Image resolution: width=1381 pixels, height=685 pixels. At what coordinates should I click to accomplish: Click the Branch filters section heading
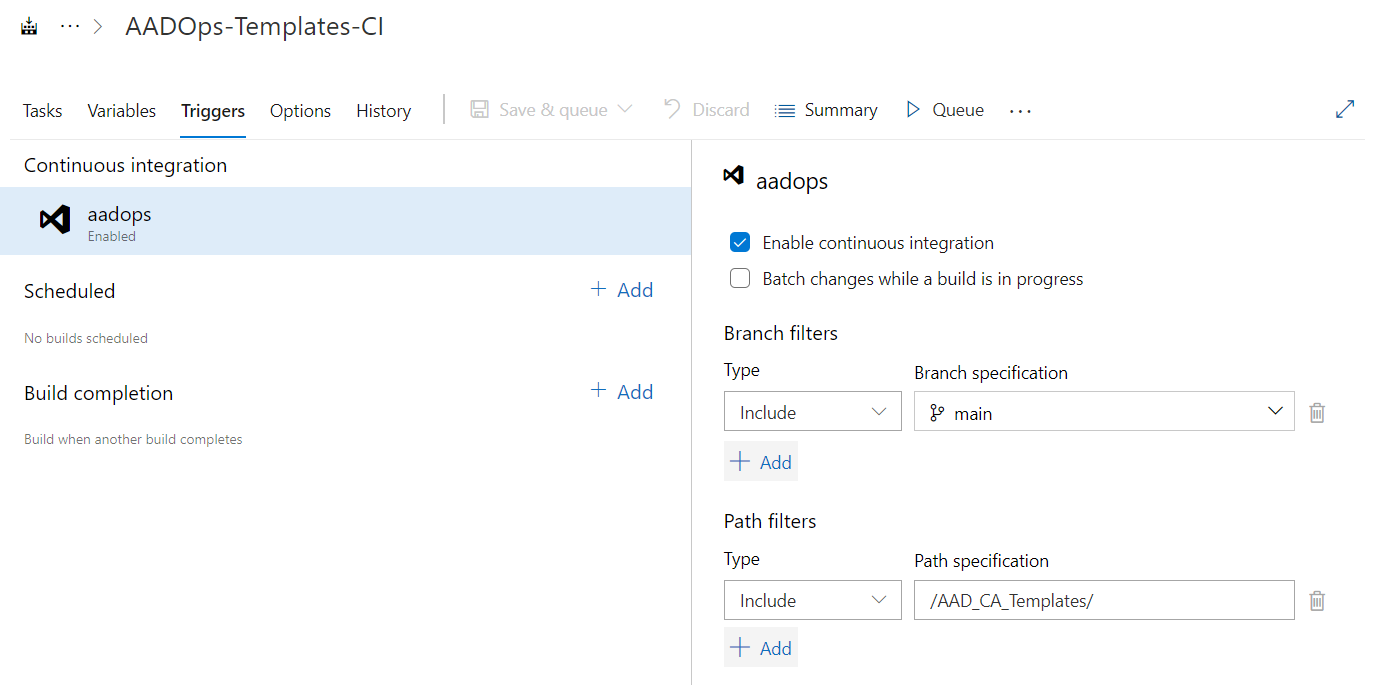tap(781, 333)
